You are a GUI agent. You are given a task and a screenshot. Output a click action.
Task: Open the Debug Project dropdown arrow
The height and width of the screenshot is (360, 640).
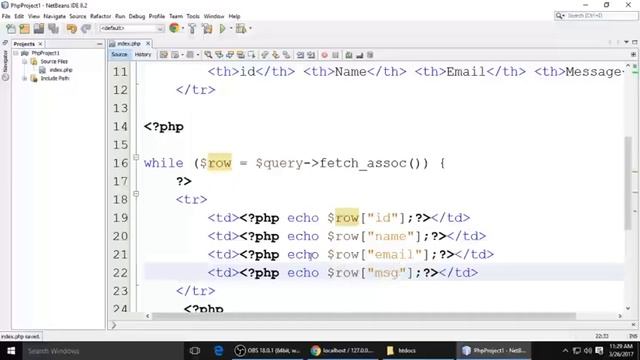(250, 29)
